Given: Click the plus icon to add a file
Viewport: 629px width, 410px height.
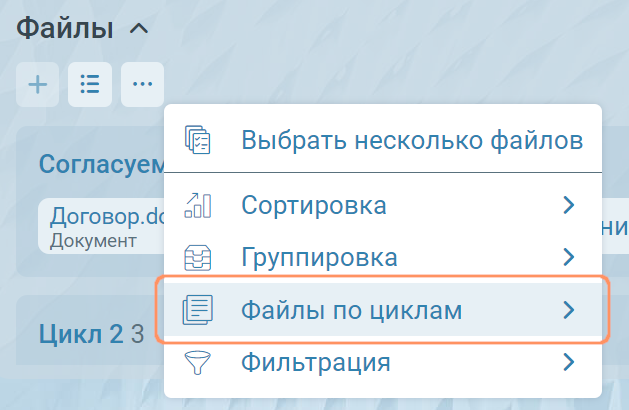Looking at the screenshot, I should click(x=37, y=85).
